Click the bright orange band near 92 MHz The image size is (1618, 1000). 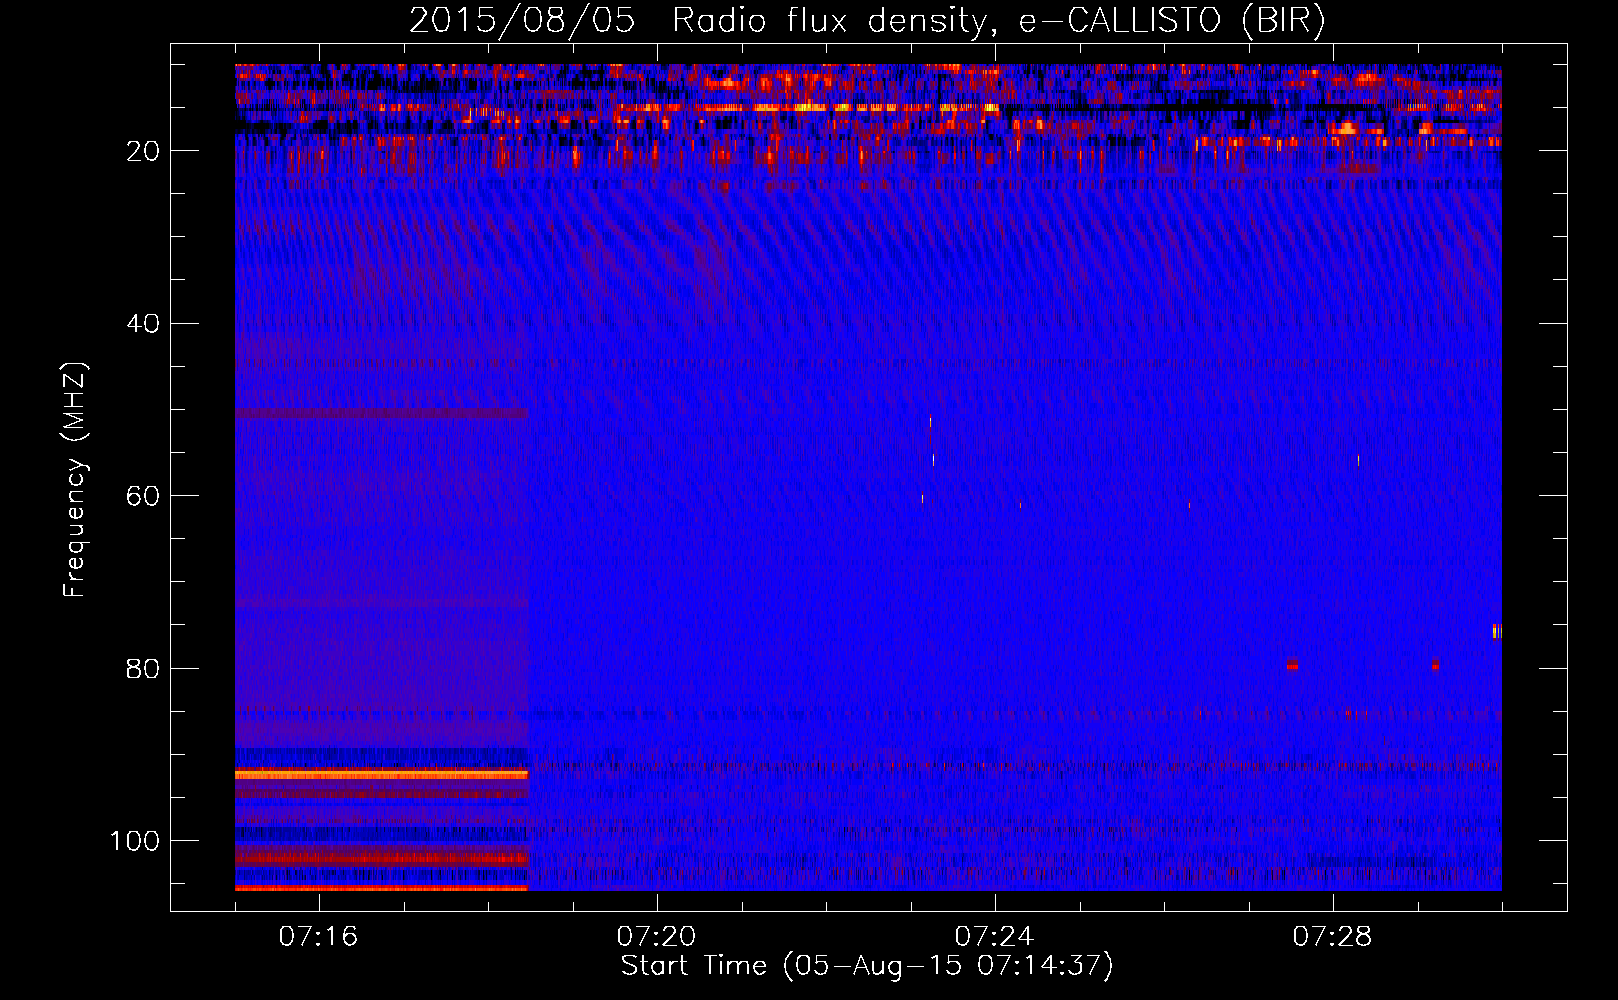pyautogui.click(x=381, y=774)
